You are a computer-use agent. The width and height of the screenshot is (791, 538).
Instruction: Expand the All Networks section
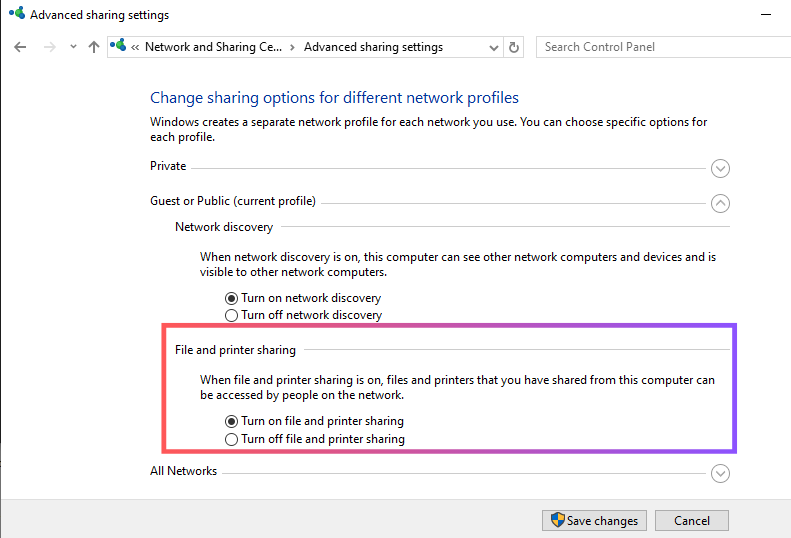point(720,474)
